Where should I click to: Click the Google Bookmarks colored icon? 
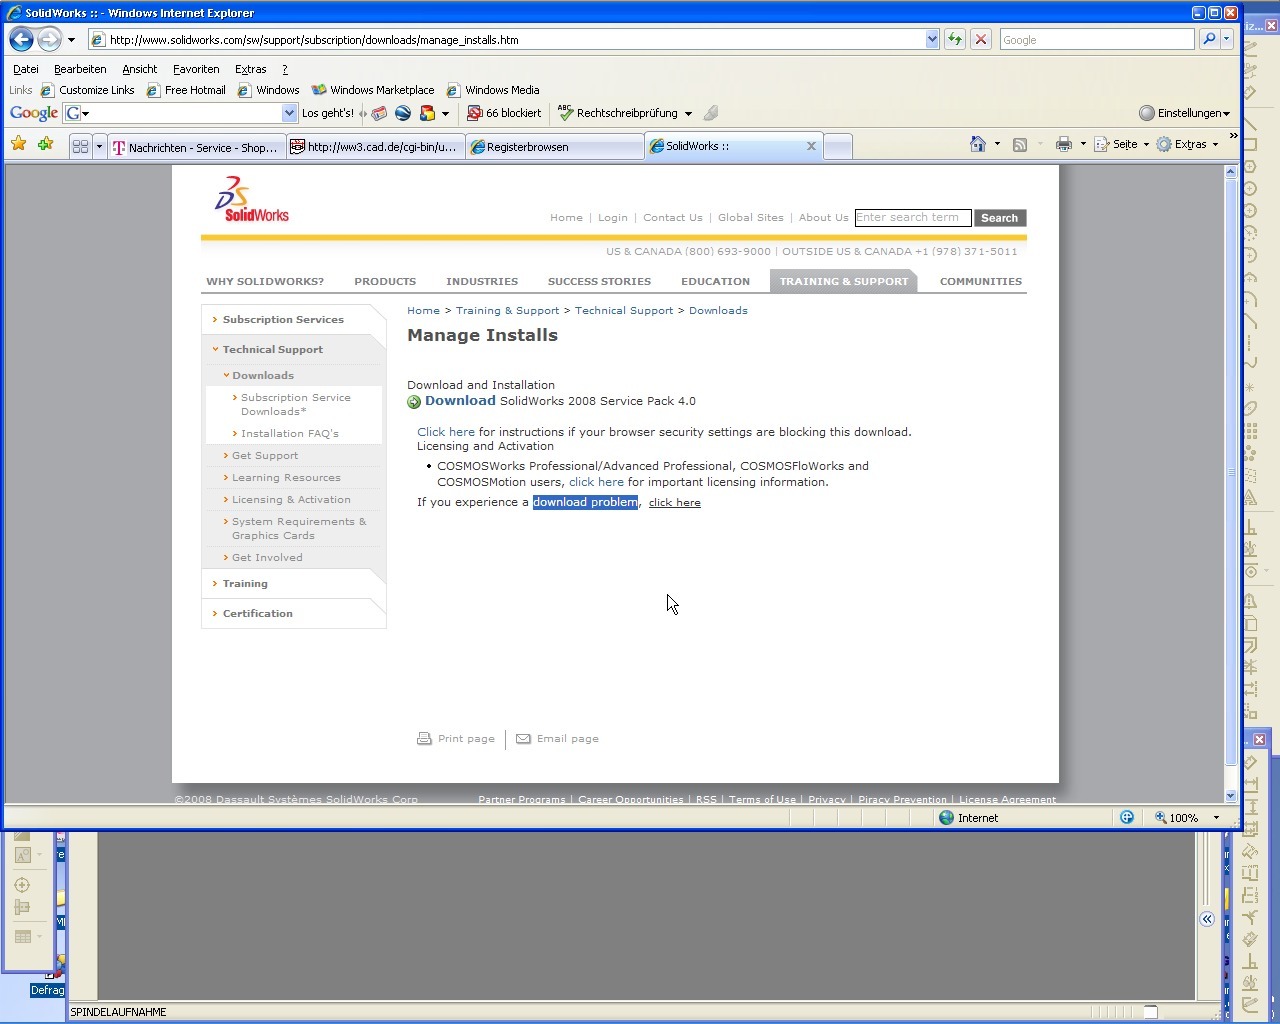pos(427,113)
